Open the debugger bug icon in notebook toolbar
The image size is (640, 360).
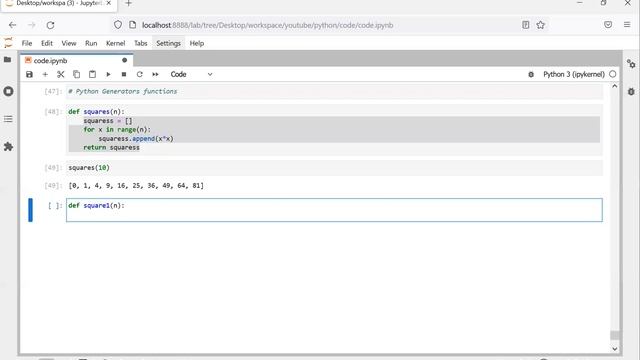pos(531,74)
